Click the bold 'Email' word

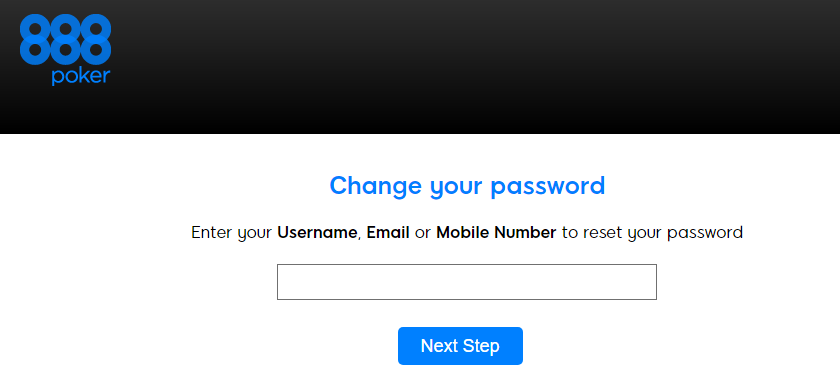388,233
